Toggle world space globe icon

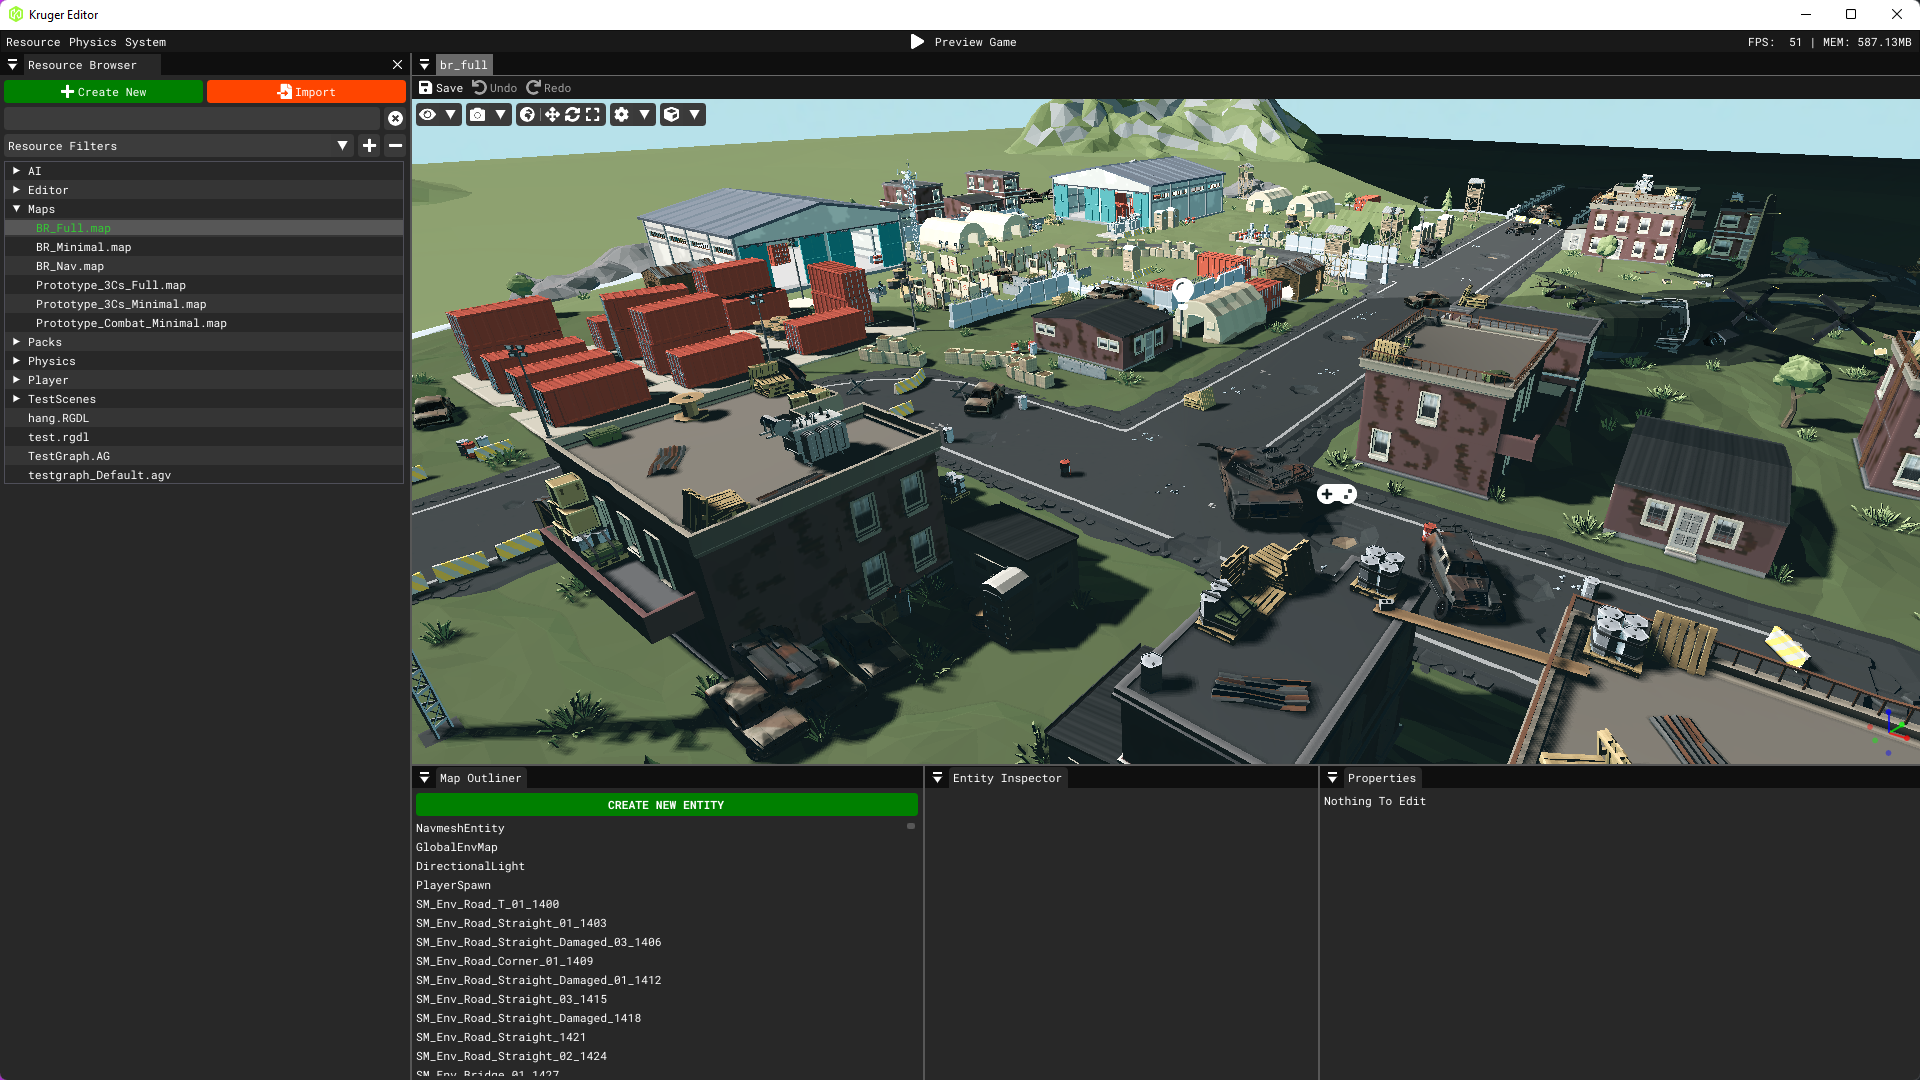click(528, 115)
